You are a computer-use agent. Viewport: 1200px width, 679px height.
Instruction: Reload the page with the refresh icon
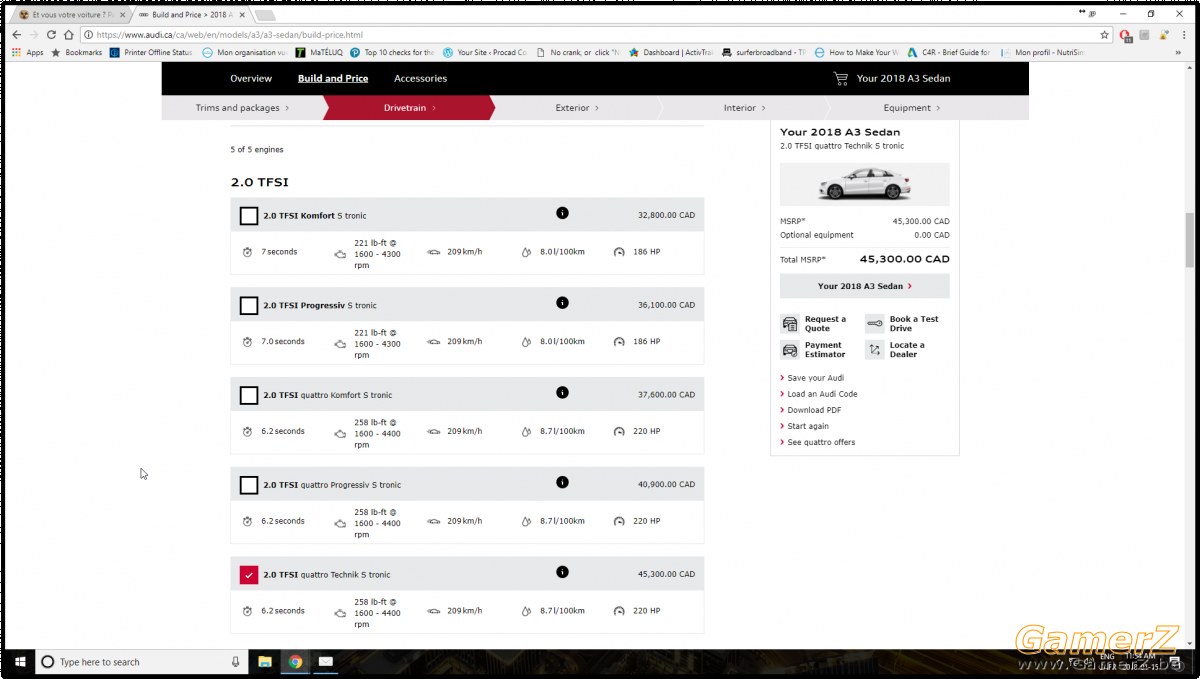[51, 34]
